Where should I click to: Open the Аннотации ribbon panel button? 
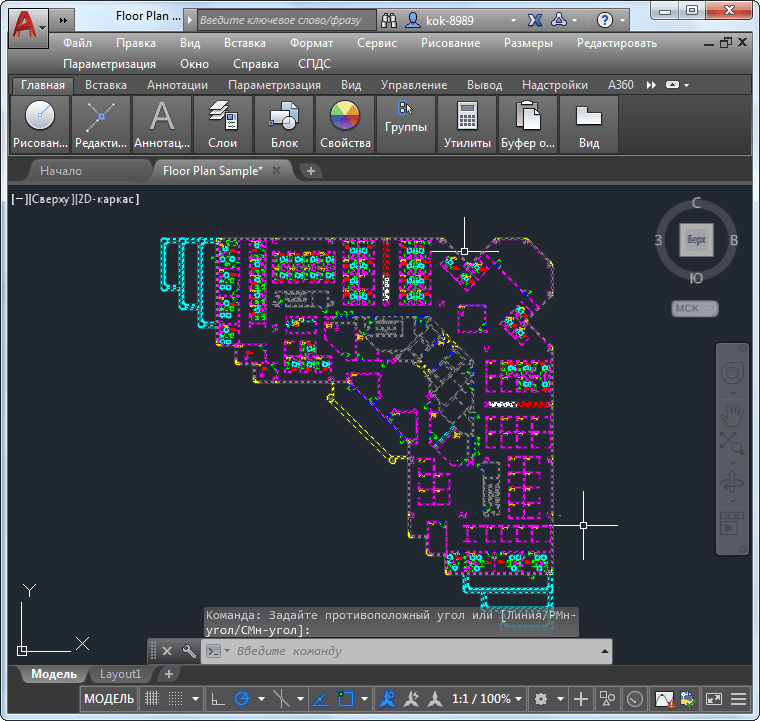coord(162,125)
